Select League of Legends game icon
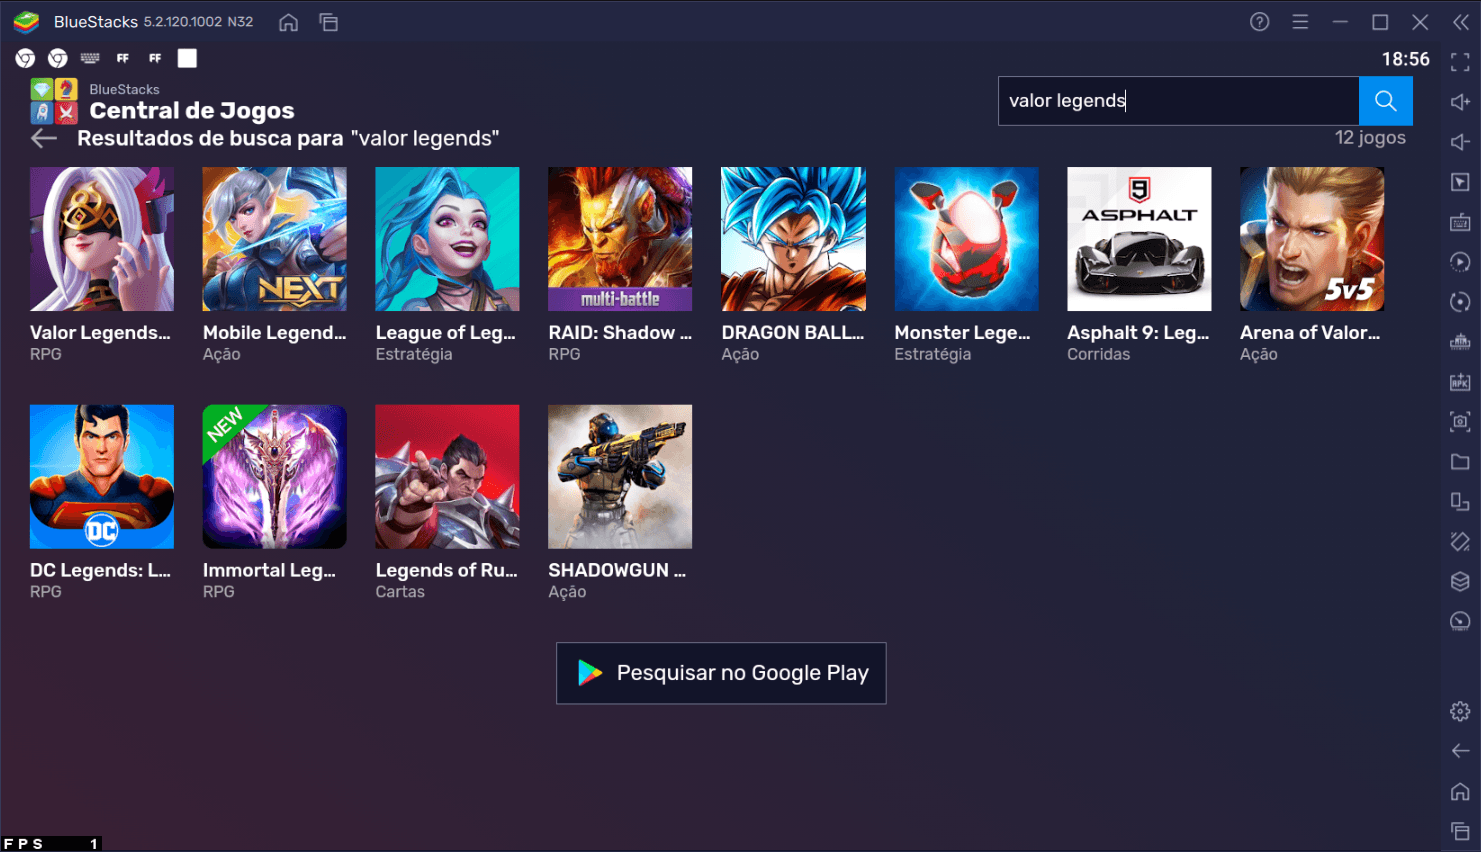 447,239
